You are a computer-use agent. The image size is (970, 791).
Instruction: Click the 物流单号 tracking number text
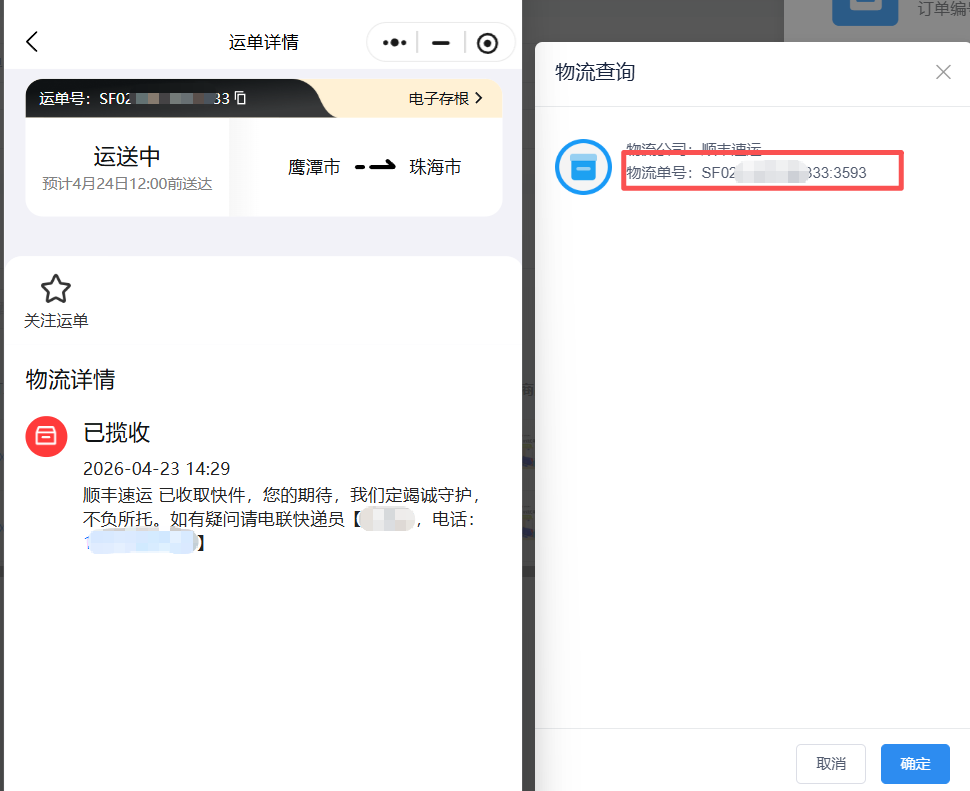(747, 173)
